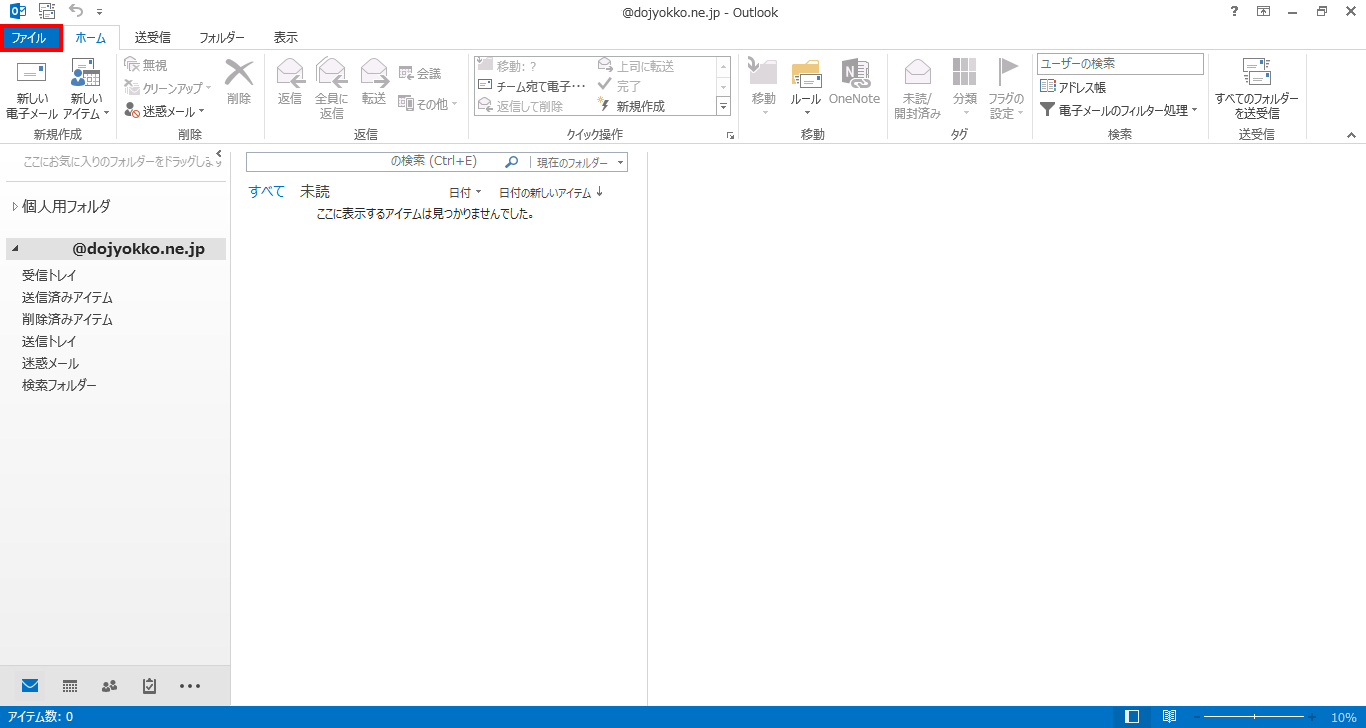Collapse the ribbon with the arrow

tap(1351, 135)
